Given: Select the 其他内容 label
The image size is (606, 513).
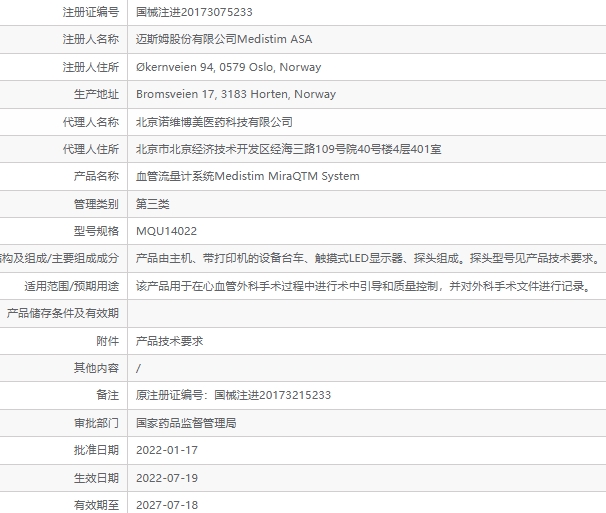Looking at the screenshot, I should [x=96, y=368].
